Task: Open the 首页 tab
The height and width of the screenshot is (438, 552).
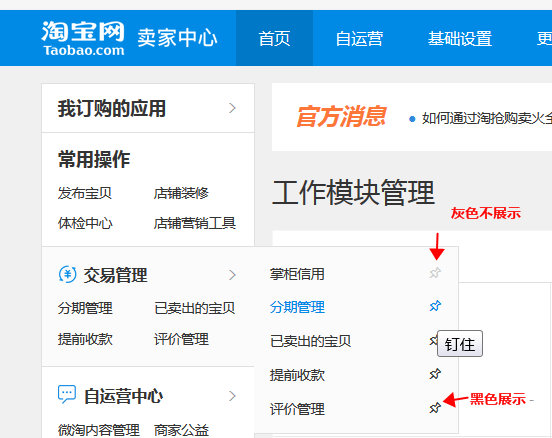Action: [x=274, y=38]
